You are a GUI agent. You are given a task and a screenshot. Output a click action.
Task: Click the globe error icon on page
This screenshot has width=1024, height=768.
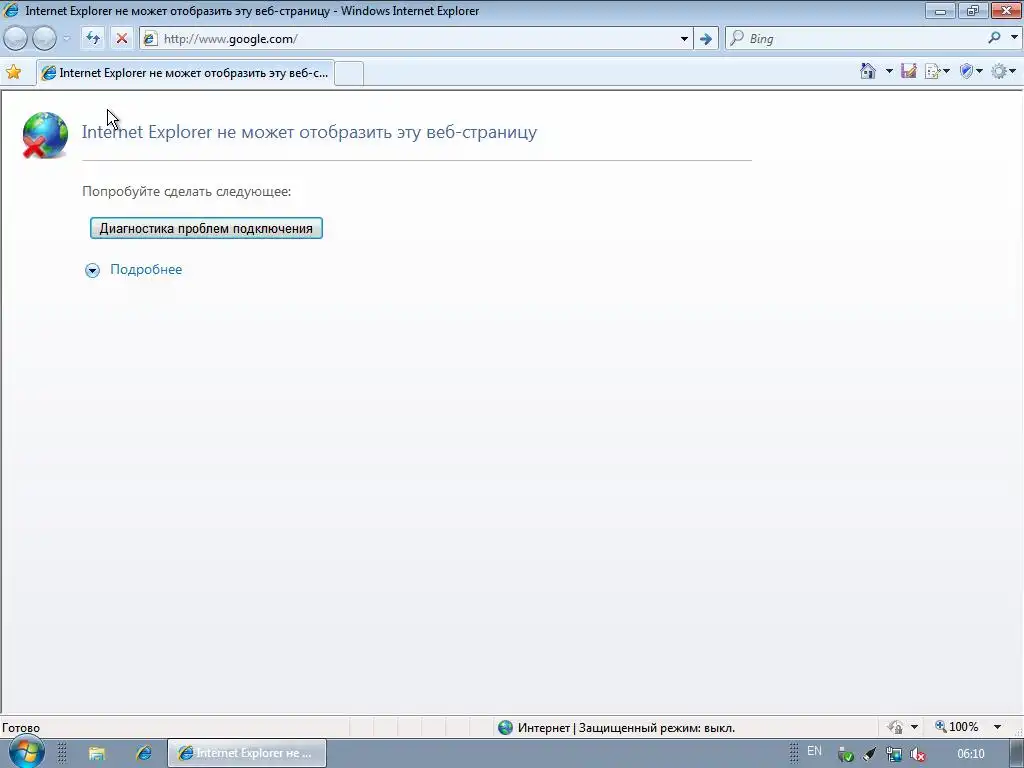click(44, 135)
